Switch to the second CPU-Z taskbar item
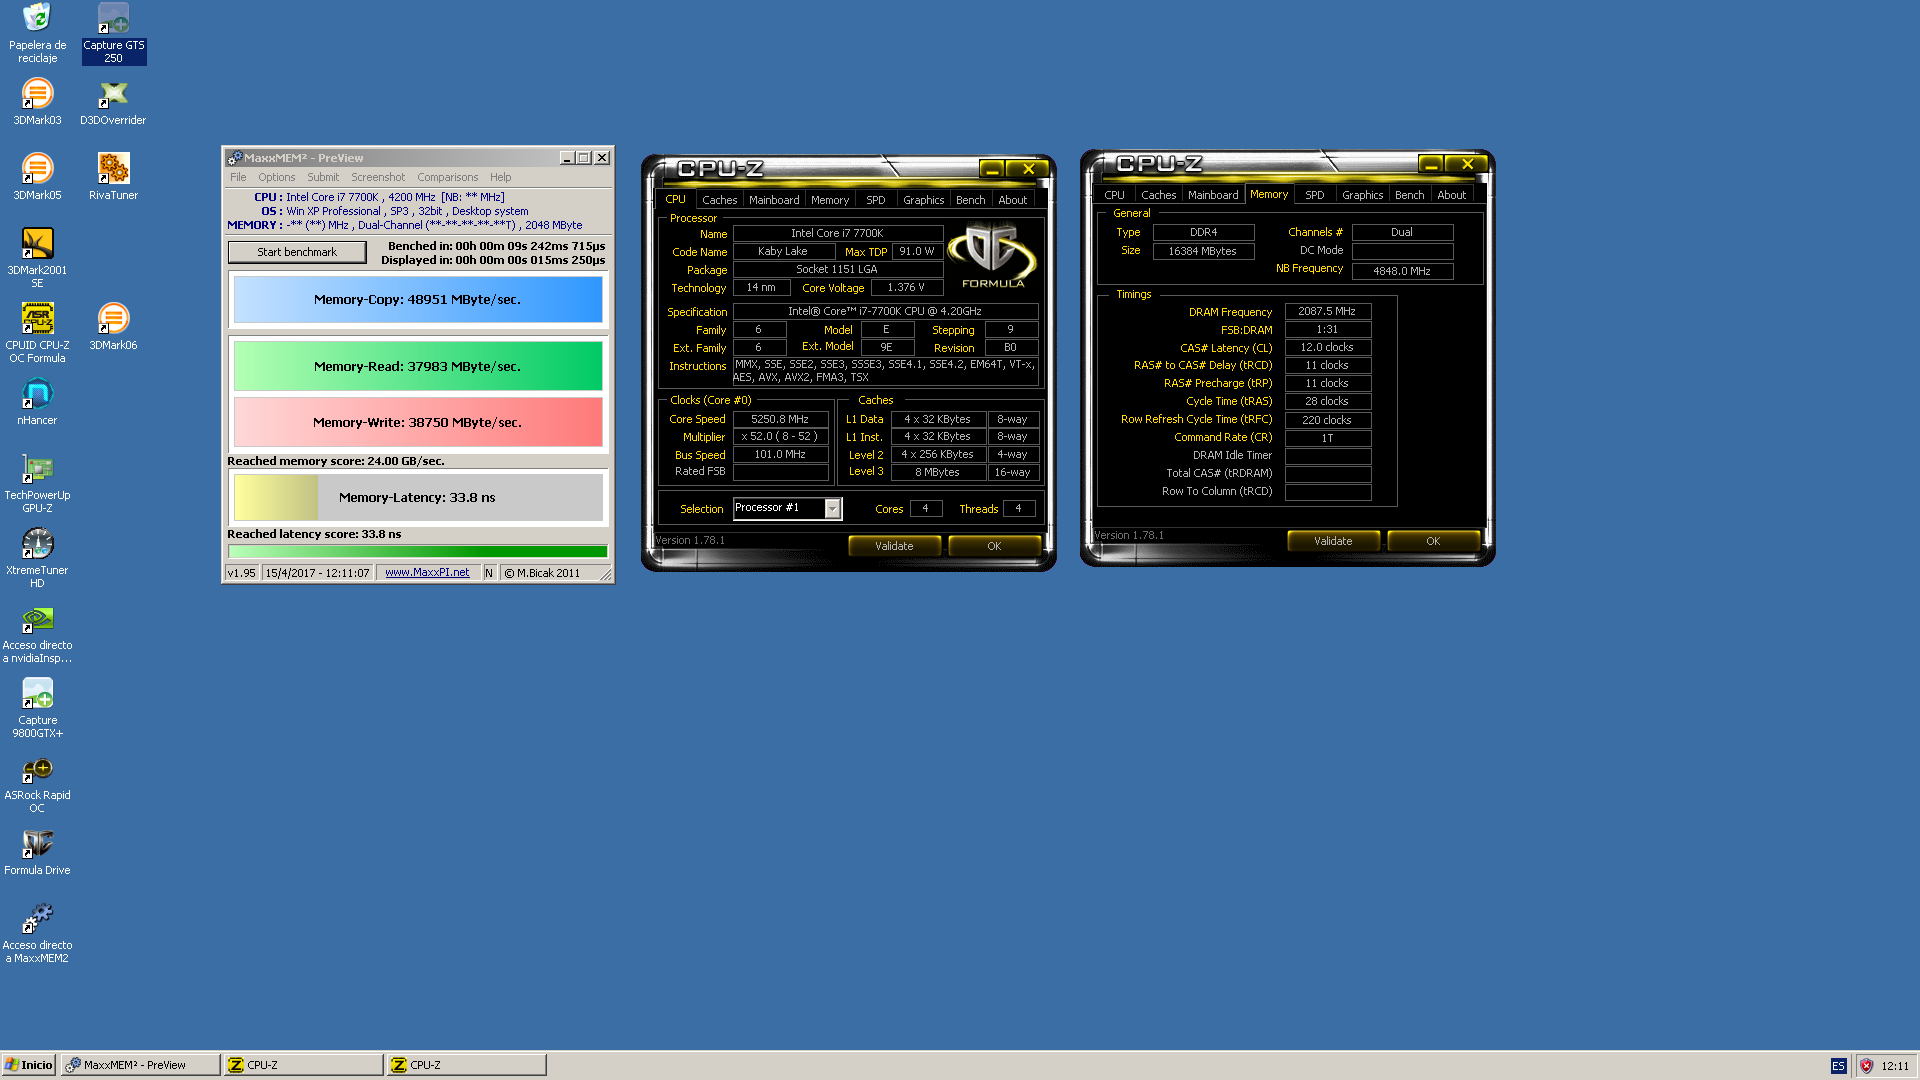Viewport: 1920px width, 1080px height. coord(467,1065)
